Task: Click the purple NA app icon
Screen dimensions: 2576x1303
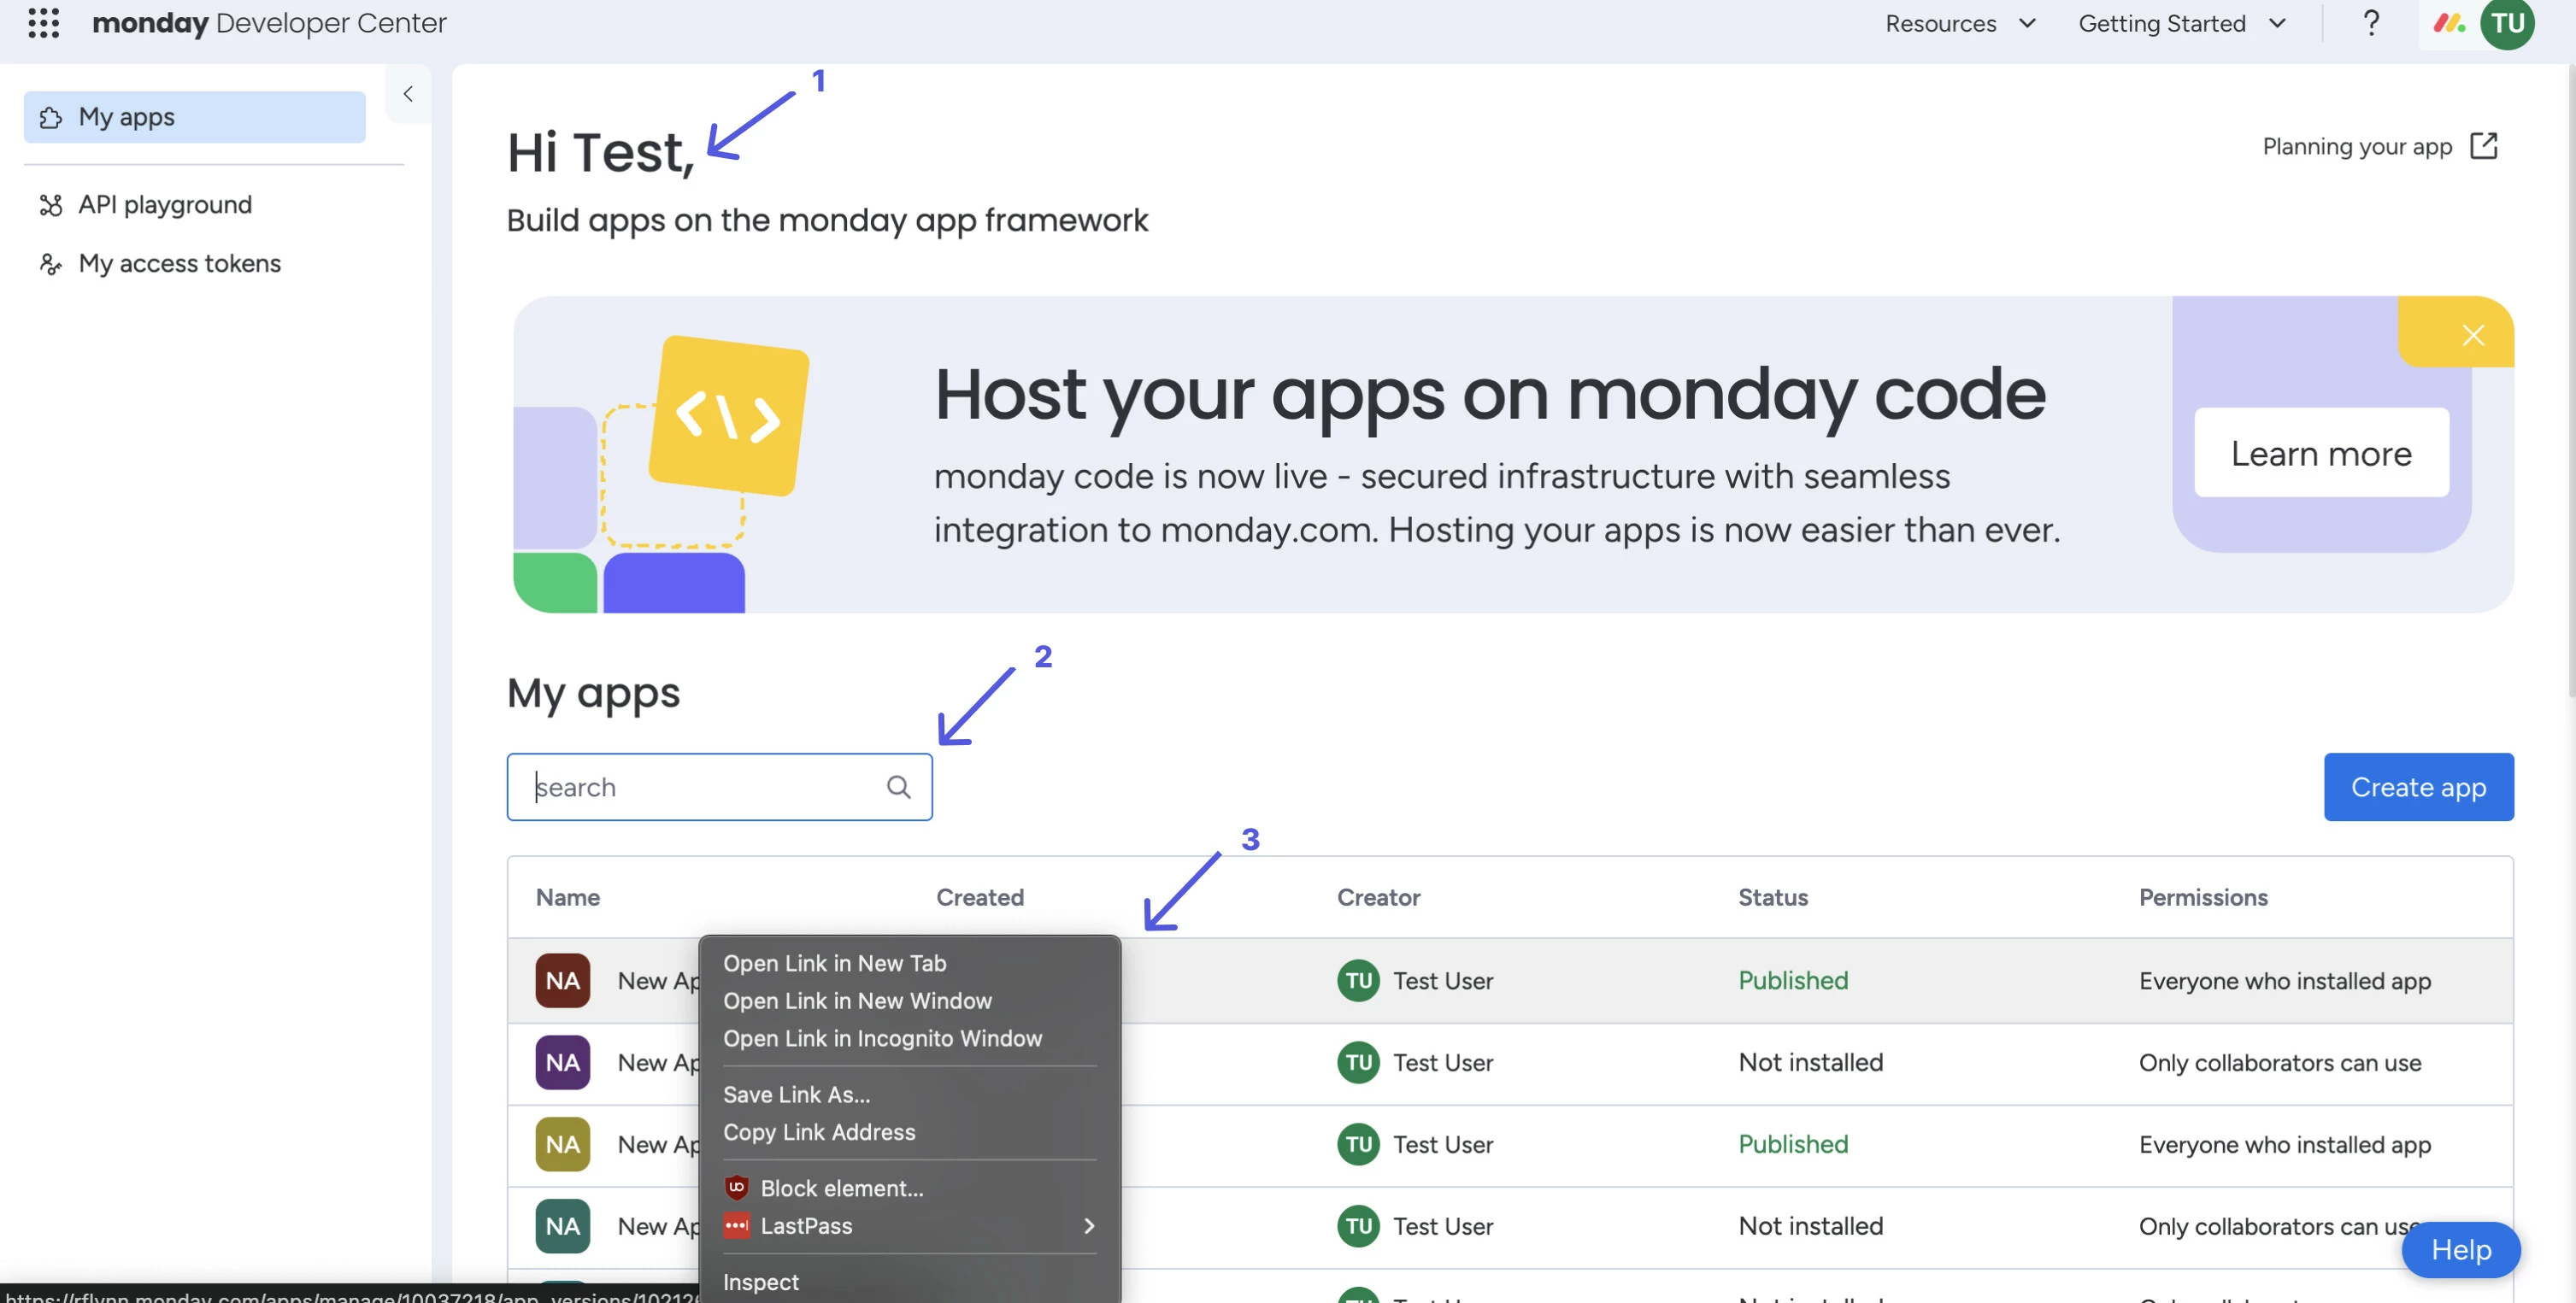Action: coord(562,1062)
